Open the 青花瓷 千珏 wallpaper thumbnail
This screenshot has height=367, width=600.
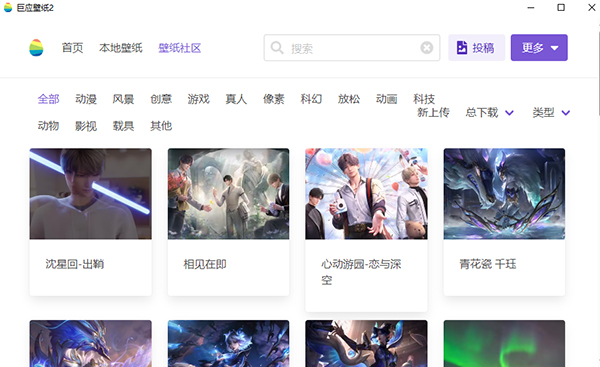504,194
